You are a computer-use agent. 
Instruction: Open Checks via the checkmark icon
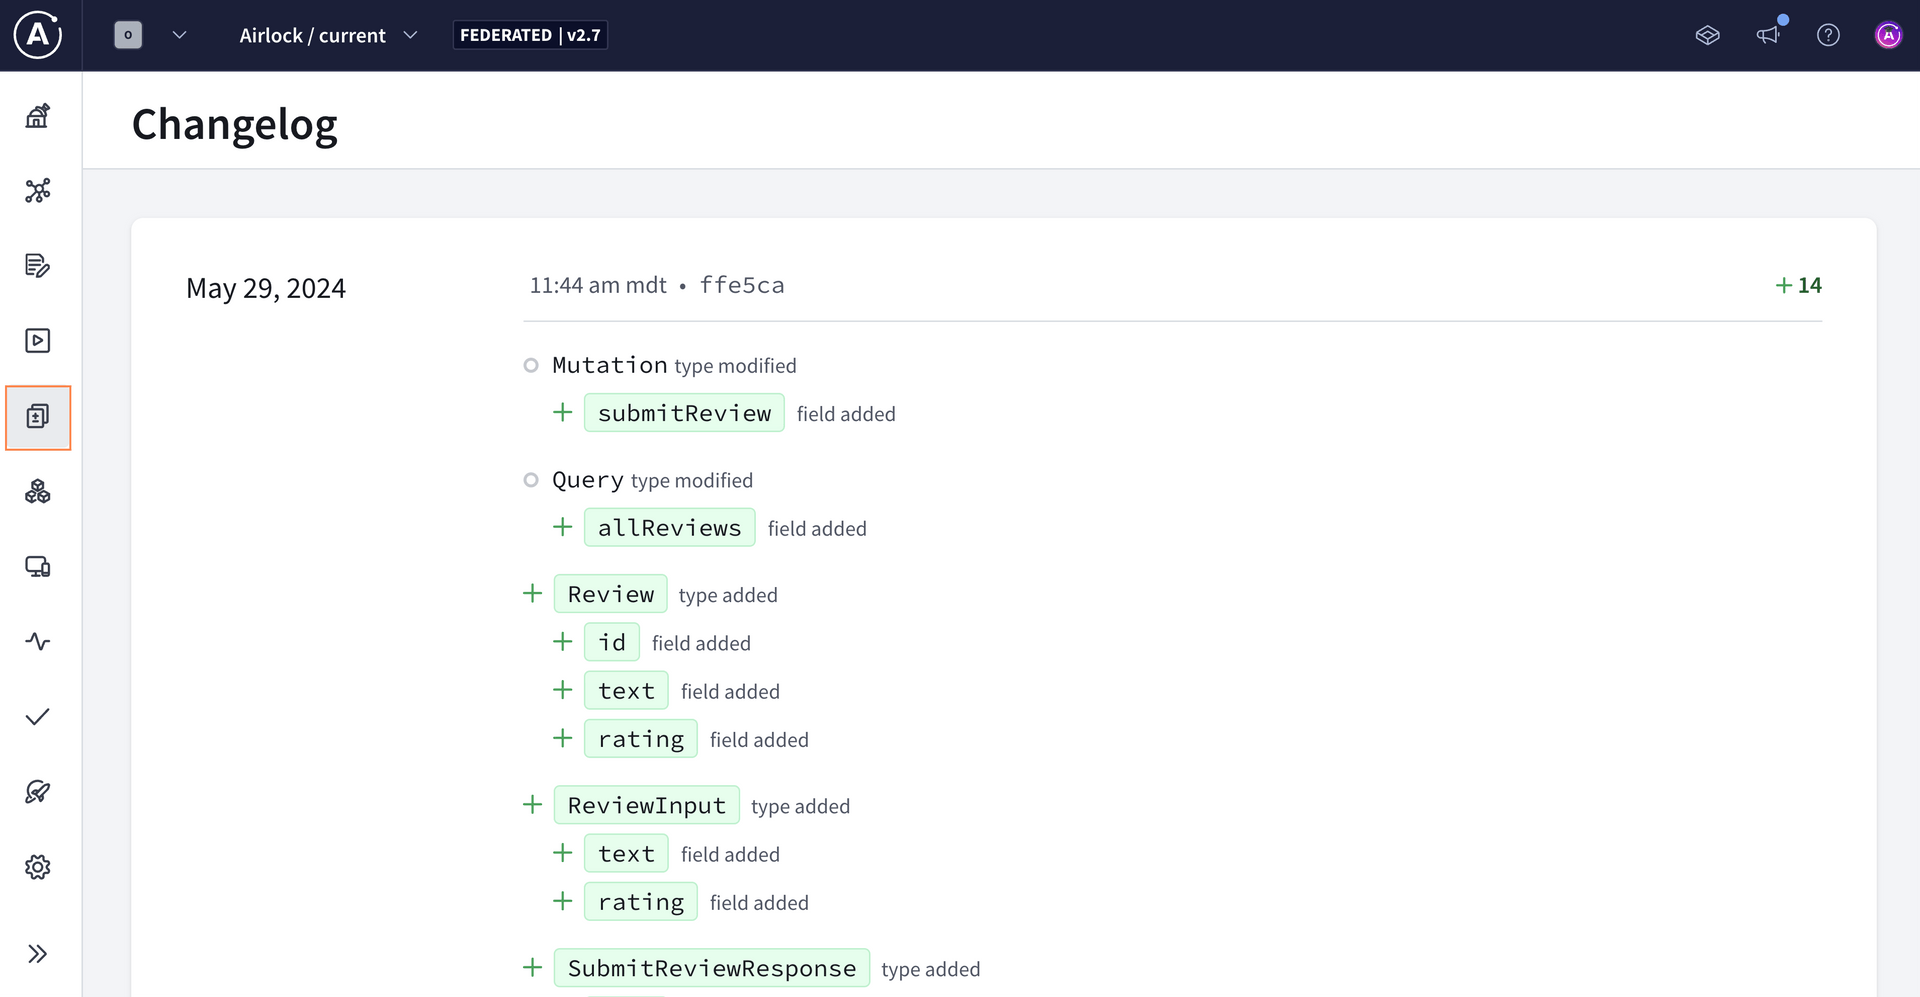(37, 716)
